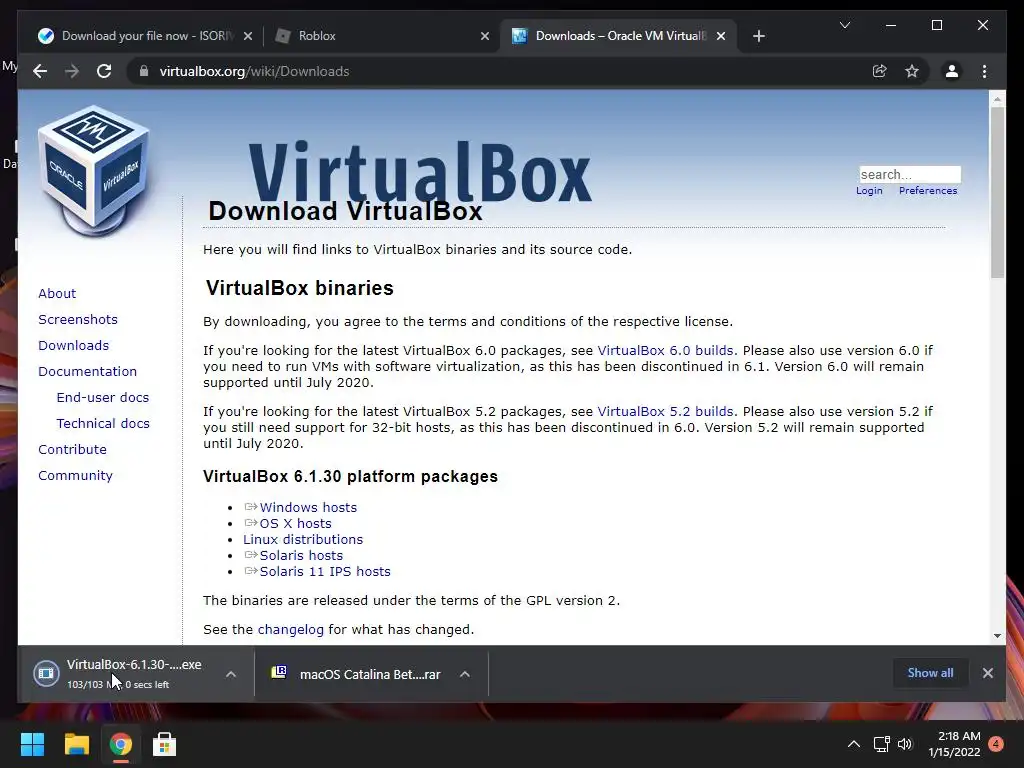Open the Linux distributions link
Image resolution: width=1024 pixels, height=768 pixels.
click(303, 539)
